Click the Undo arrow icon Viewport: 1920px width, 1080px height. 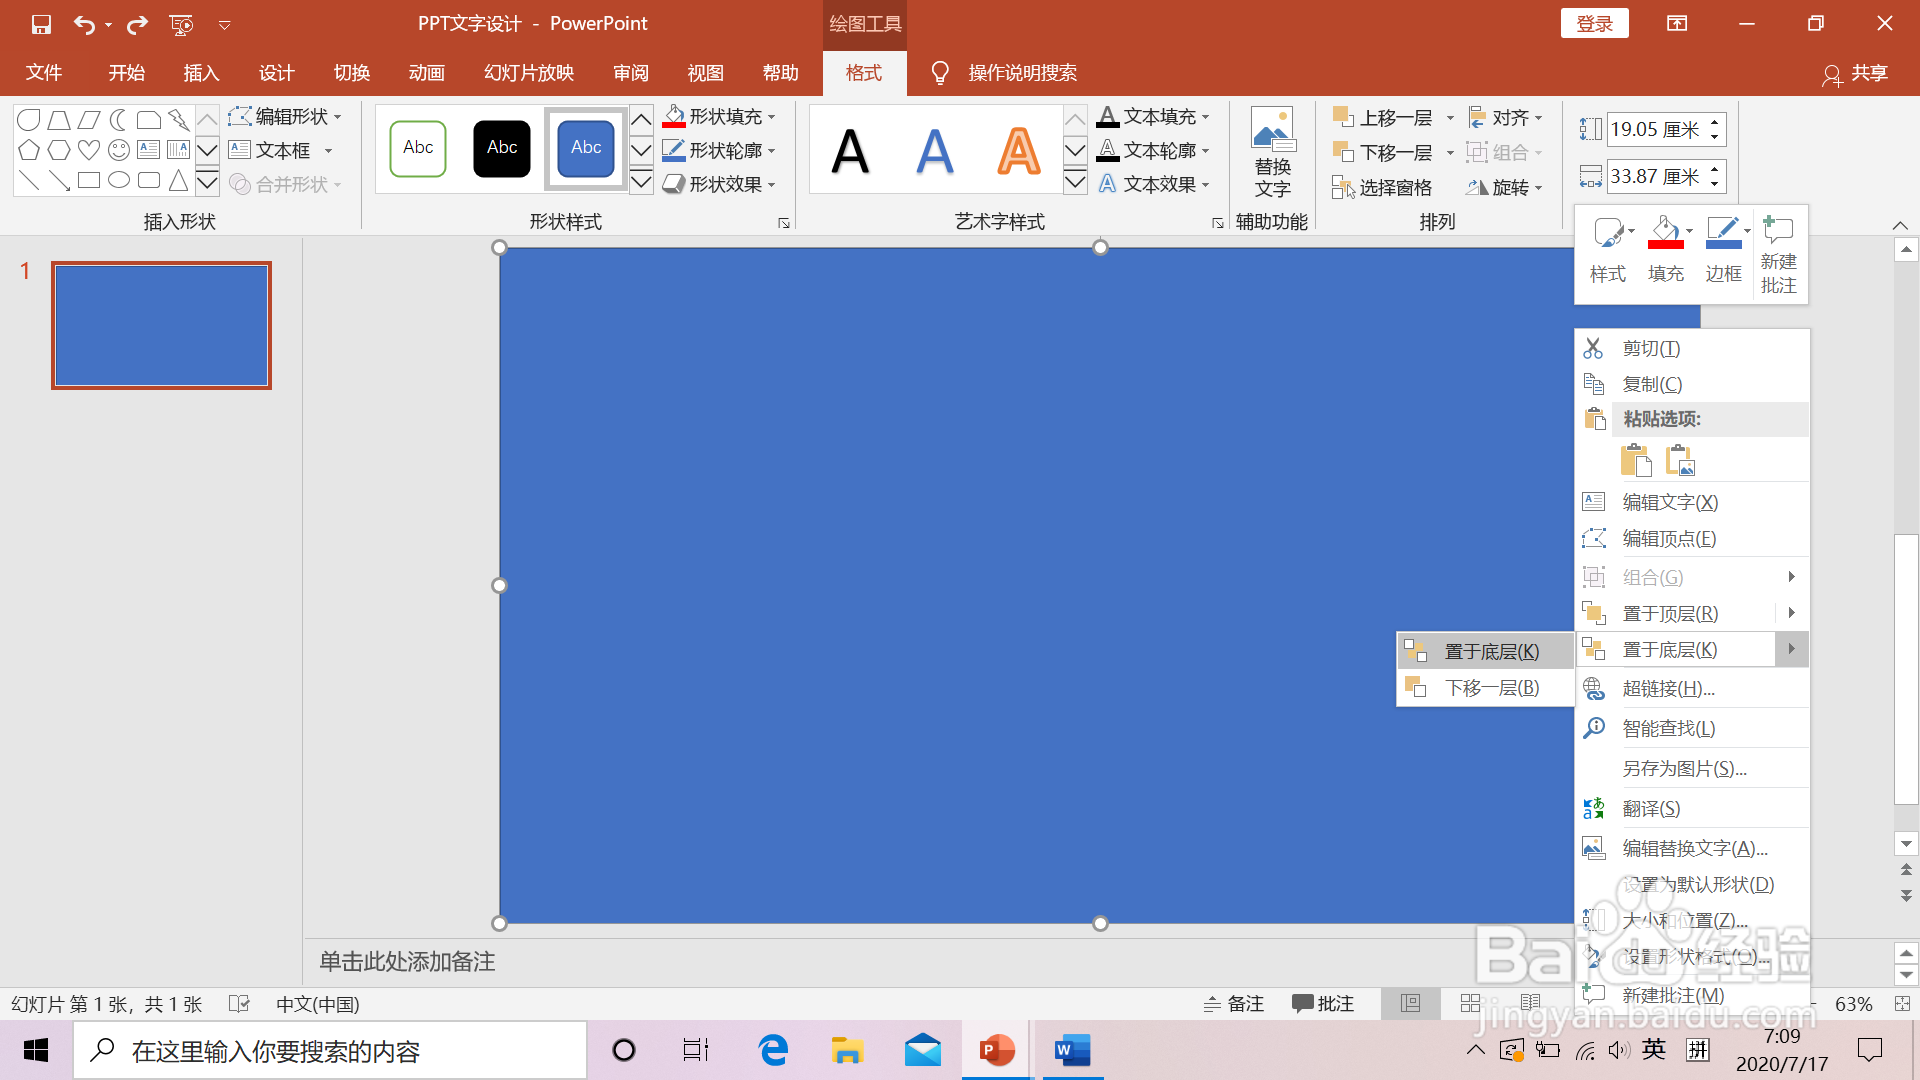(x=85, y=24)
